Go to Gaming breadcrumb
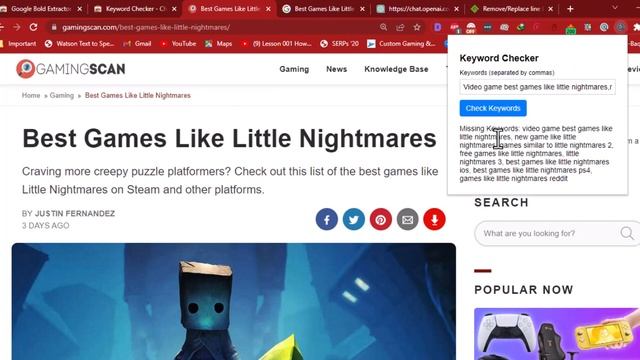Screen dimensions: 640x360 [62, 95]
